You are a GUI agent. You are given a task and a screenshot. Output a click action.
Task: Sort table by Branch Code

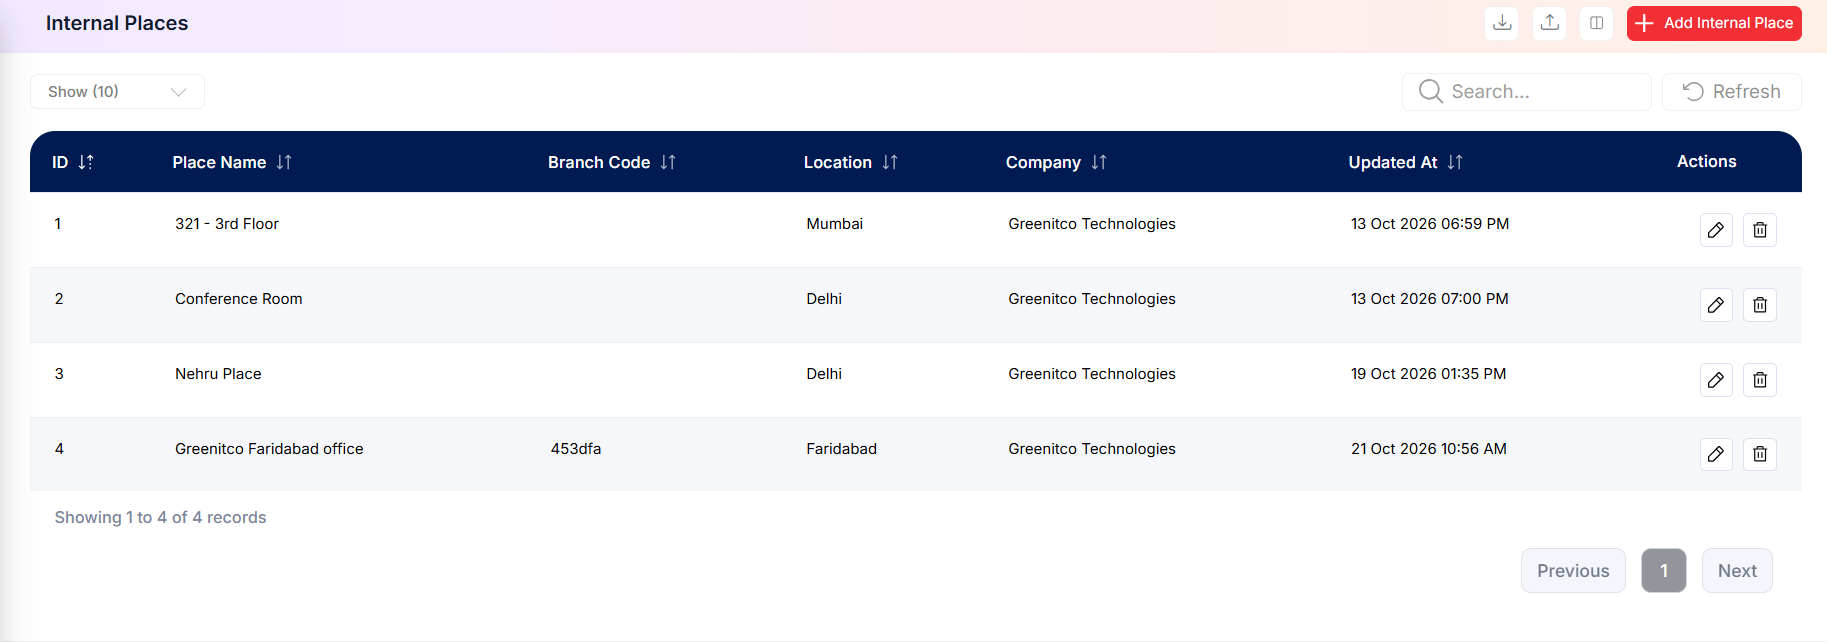[668, 162]
